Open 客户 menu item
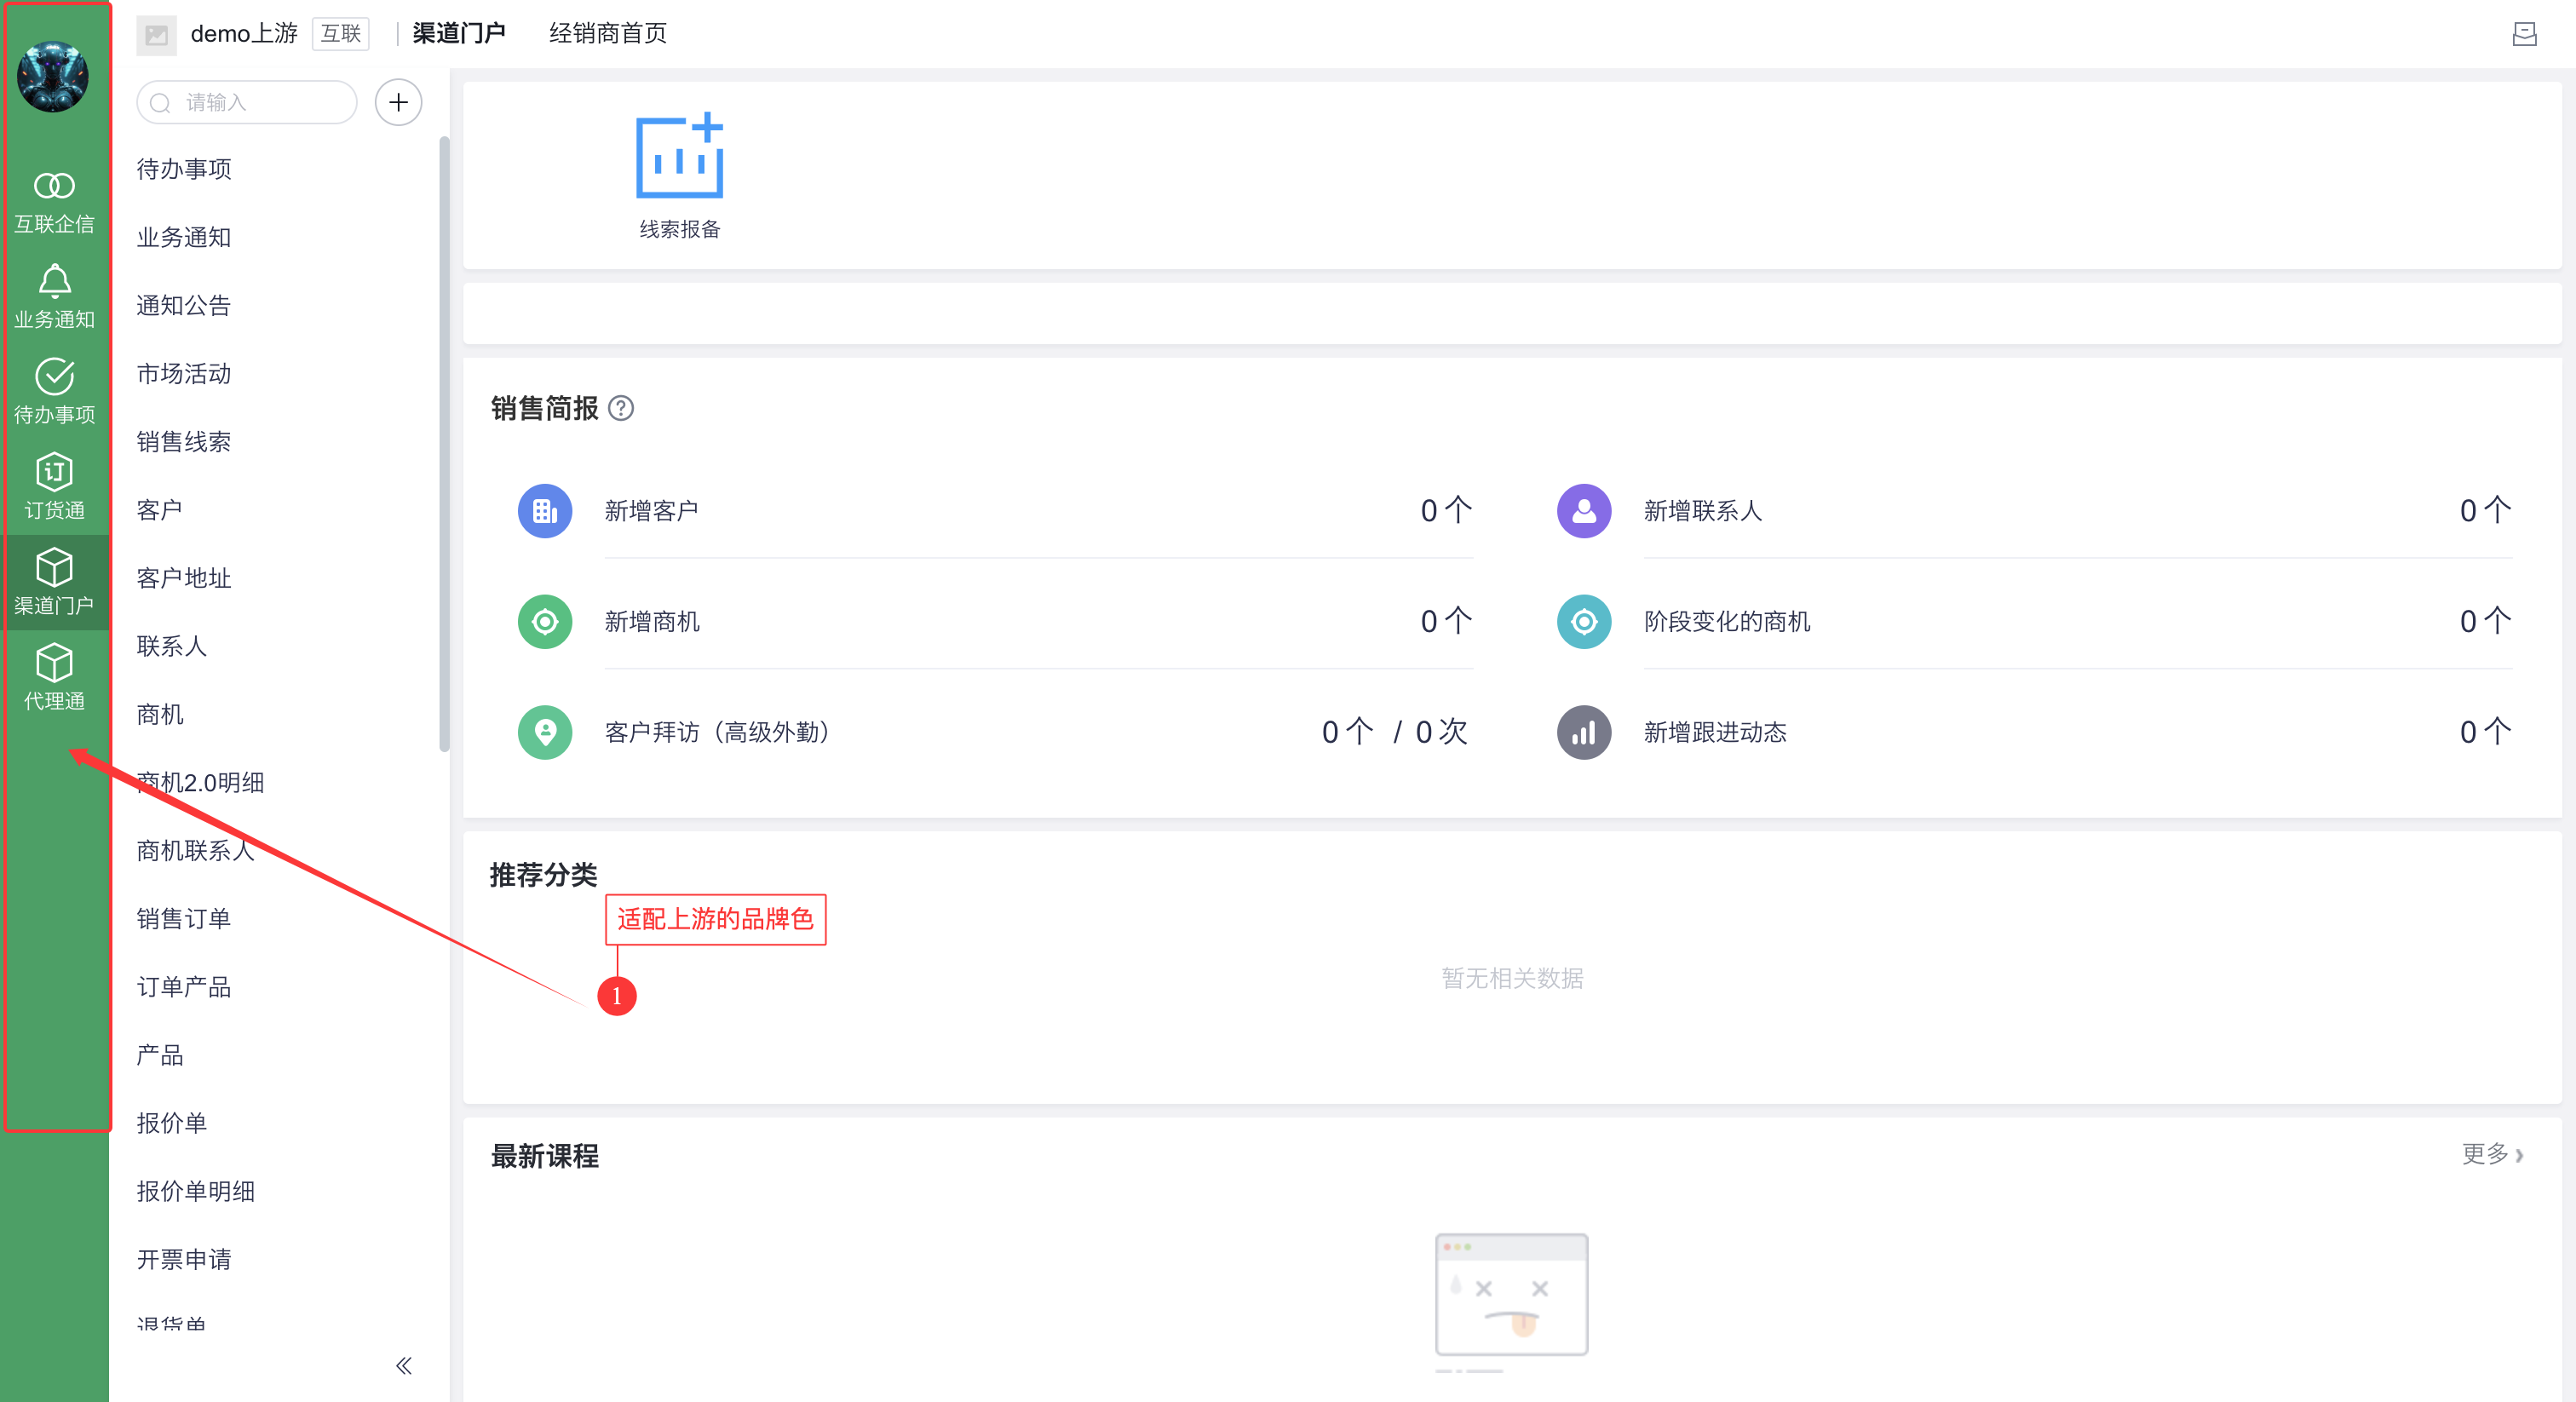The width and height of the screenshot is (2576, 1402). [x=160, y=510]
